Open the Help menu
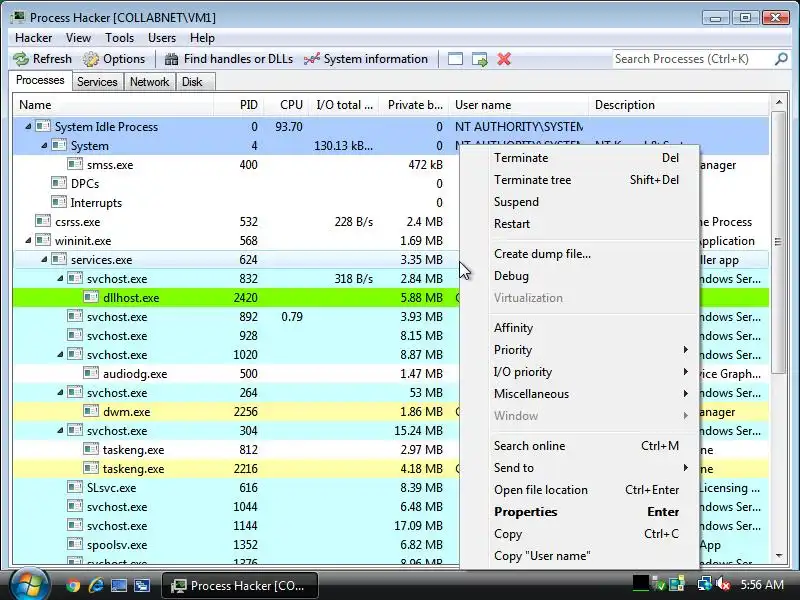 (x=202, y=38)
